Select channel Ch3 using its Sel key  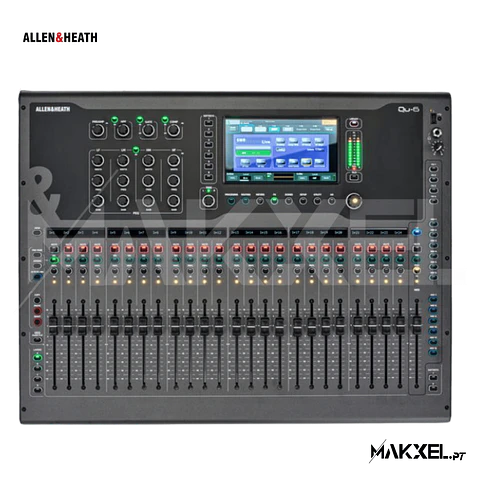click(x=82, y=260)
